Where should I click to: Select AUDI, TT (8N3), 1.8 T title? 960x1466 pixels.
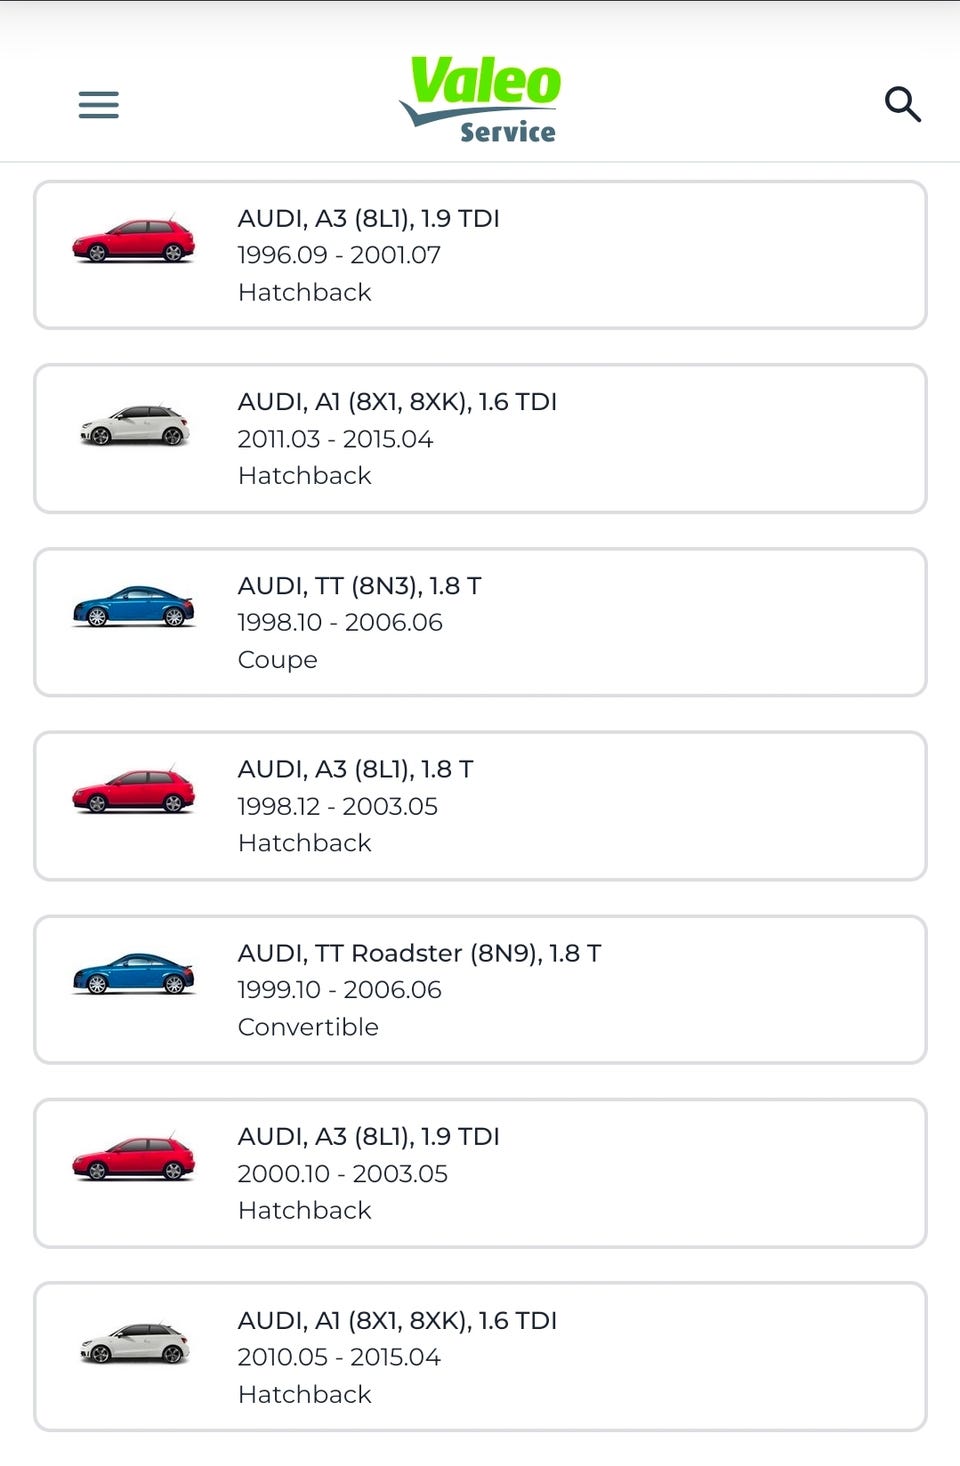coord(359,586)
